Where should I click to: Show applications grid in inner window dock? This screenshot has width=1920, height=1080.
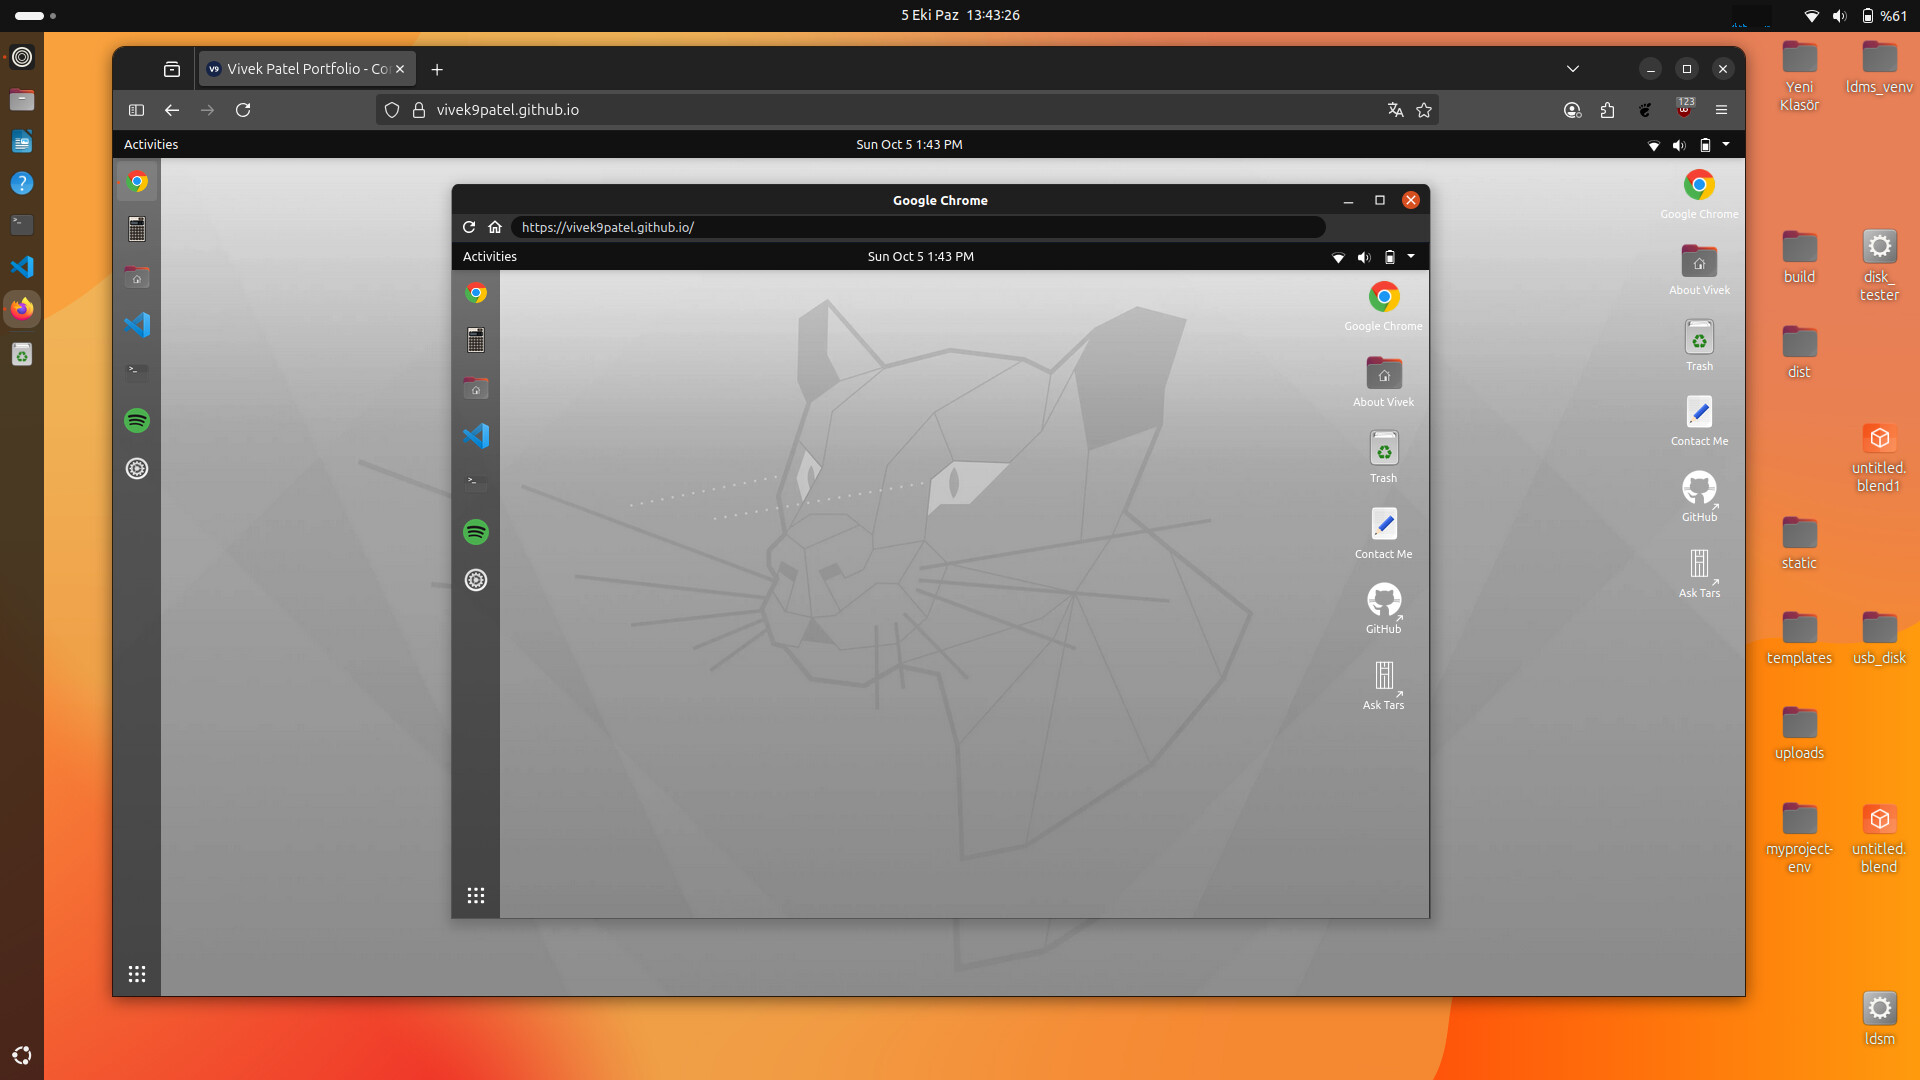(476, 895)
